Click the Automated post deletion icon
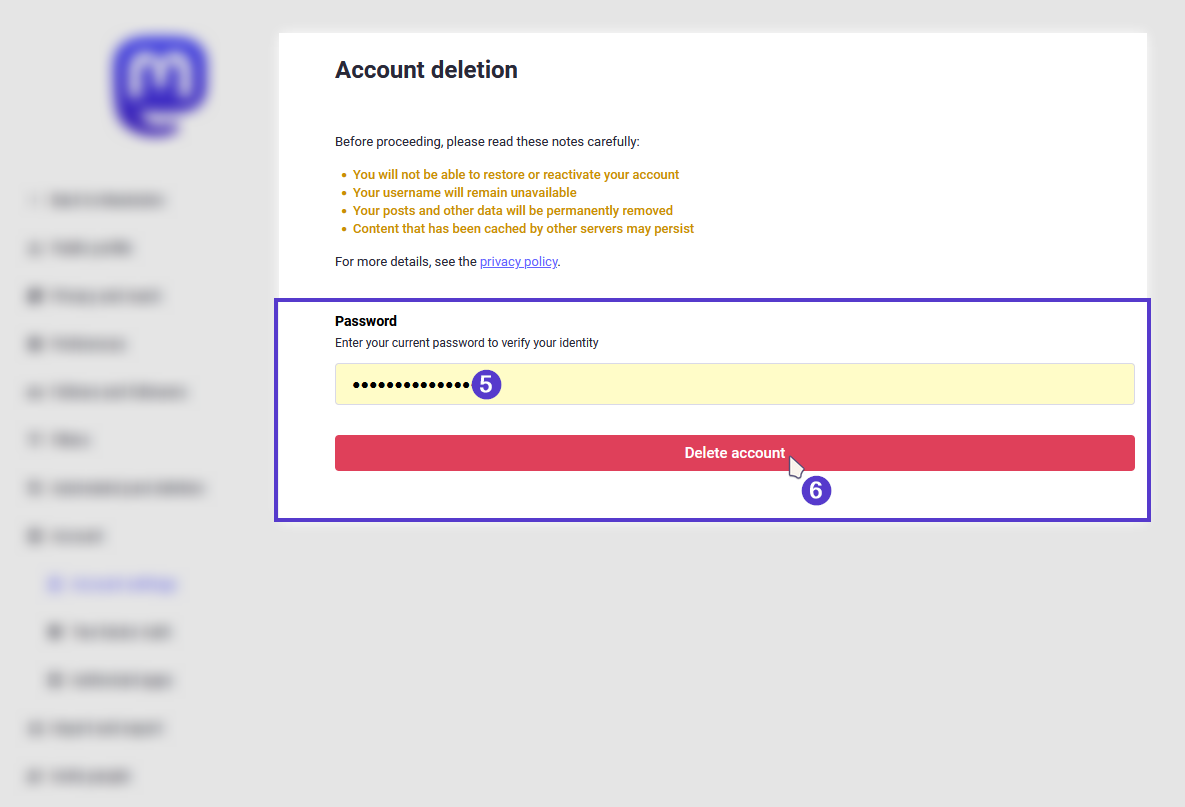 (35, 487)
